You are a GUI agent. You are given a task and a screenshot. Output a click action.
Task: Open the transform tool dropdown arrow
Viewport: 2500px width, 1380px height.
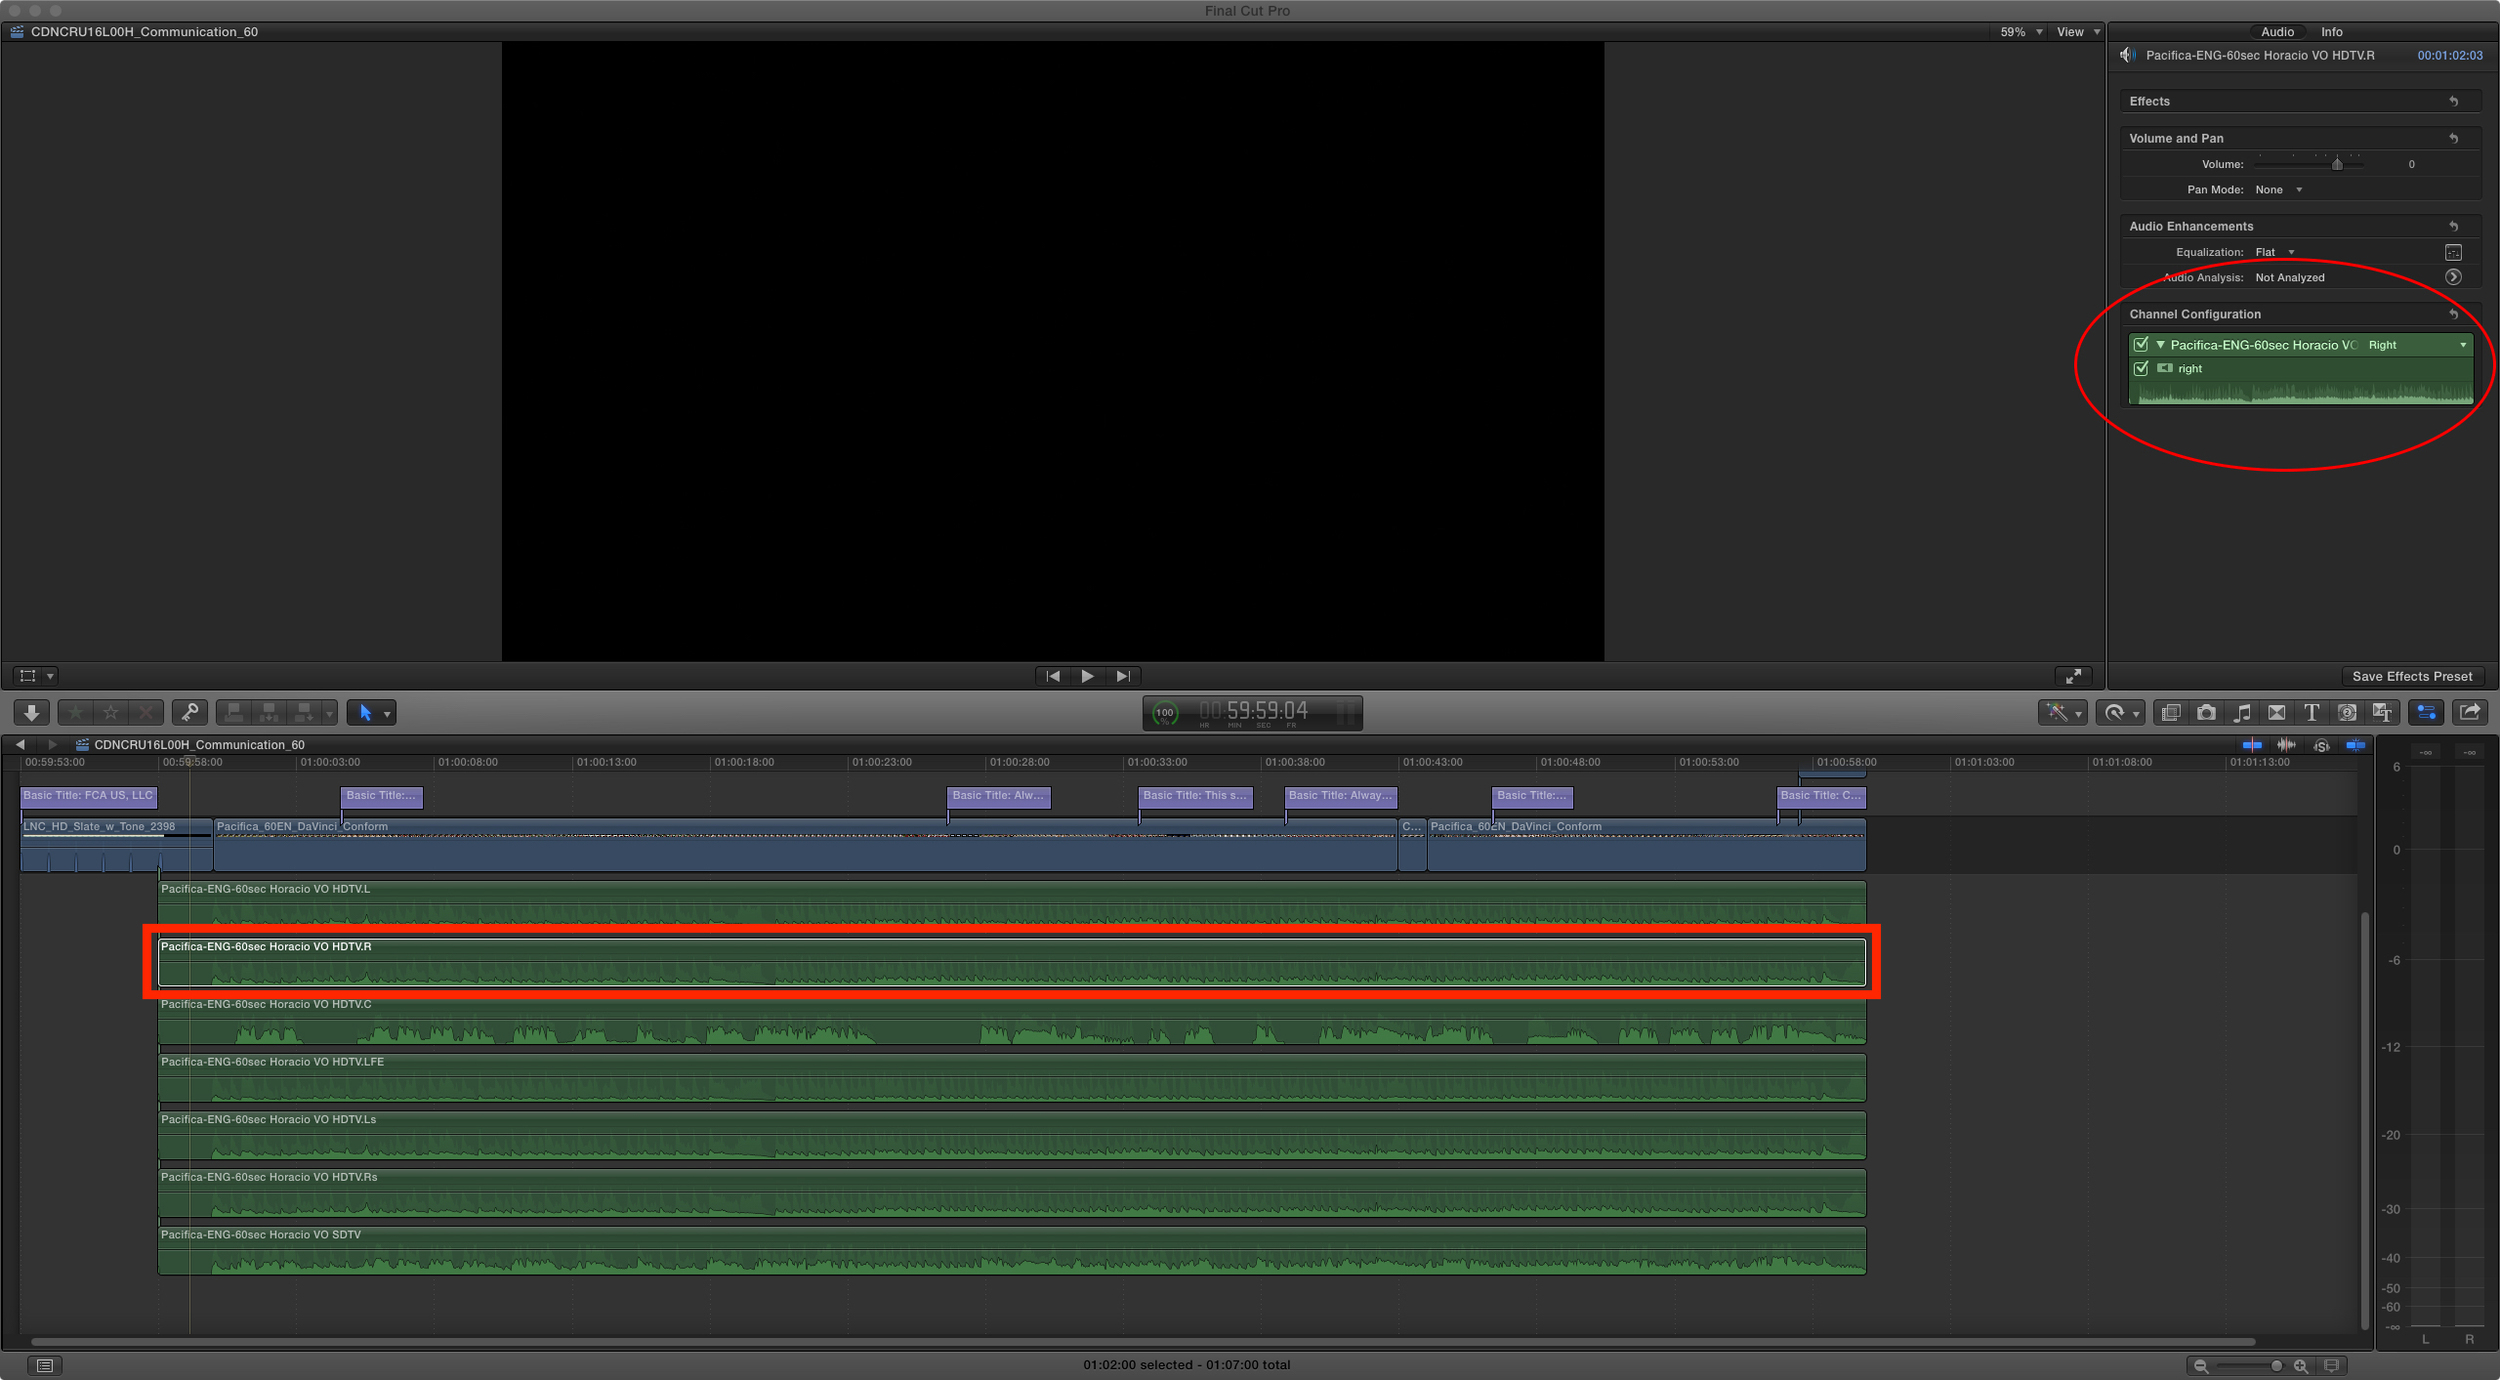coord(50,676)
